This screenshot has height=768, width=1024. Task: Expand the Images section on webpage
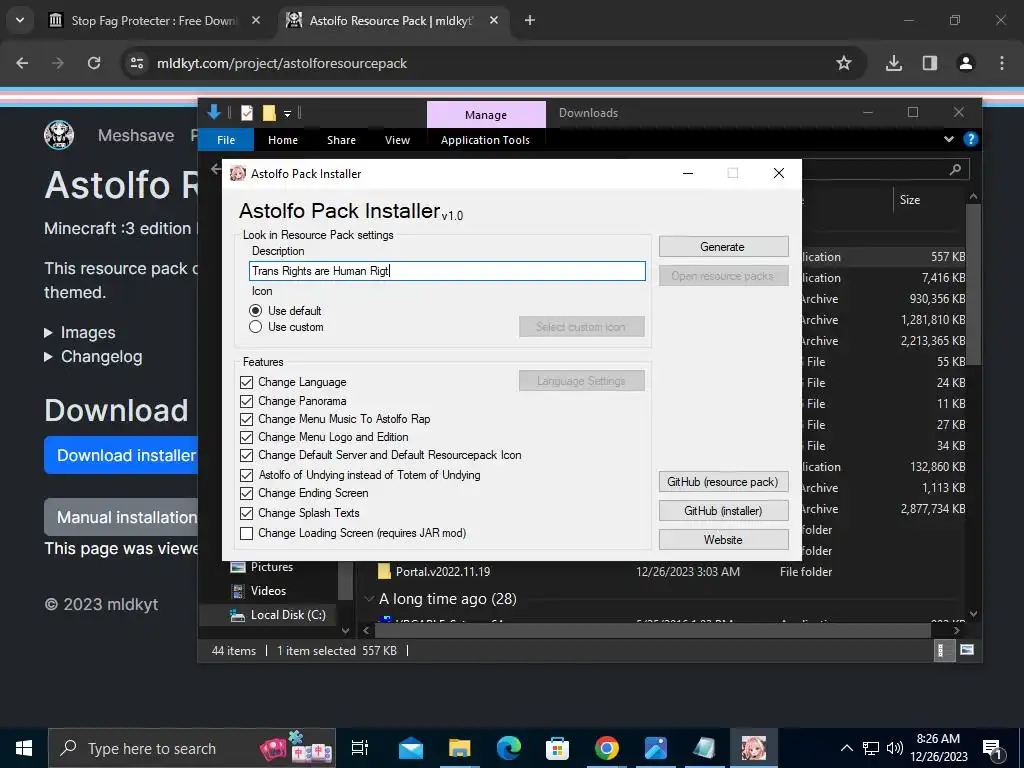(x=80, y=332)
